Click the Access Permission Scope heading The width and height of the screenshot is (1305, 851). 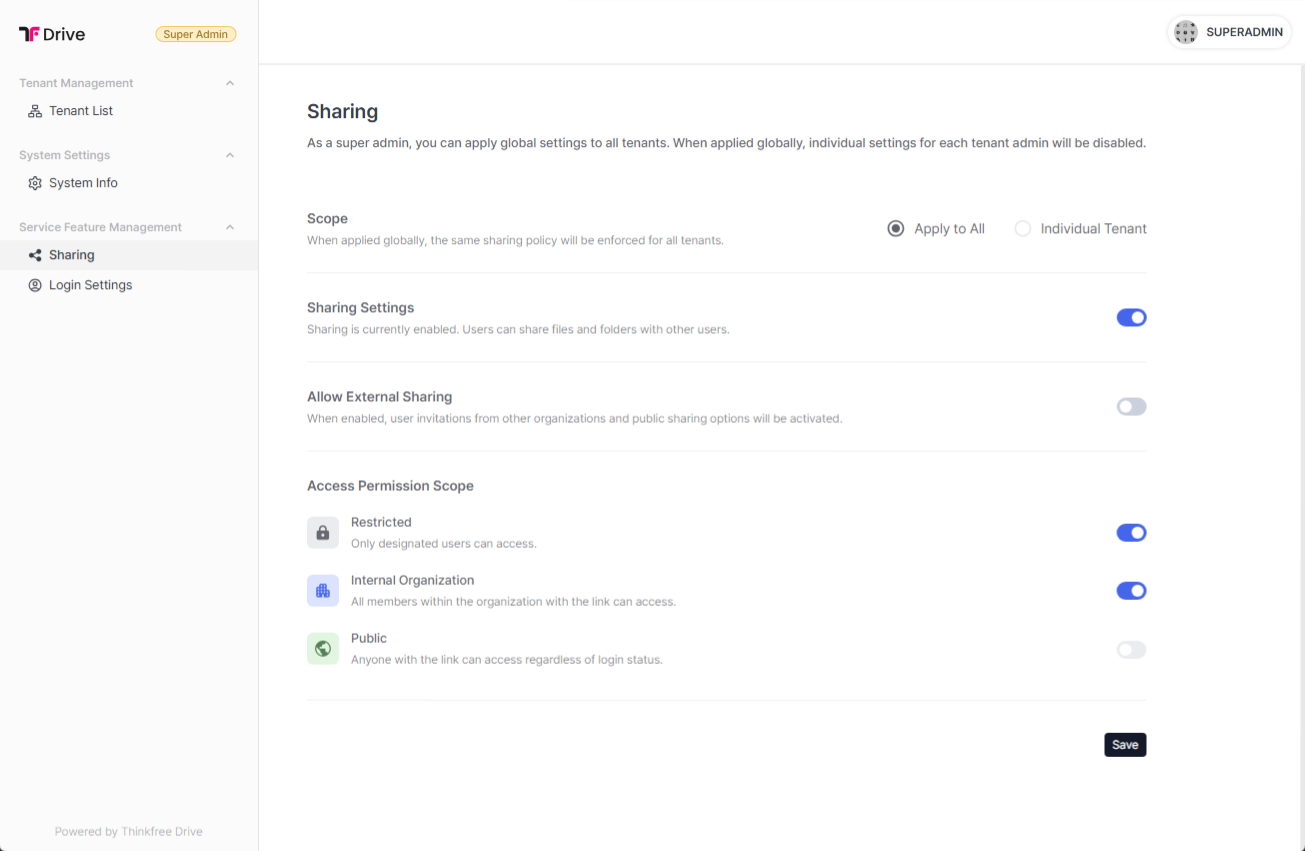(390, 486)
